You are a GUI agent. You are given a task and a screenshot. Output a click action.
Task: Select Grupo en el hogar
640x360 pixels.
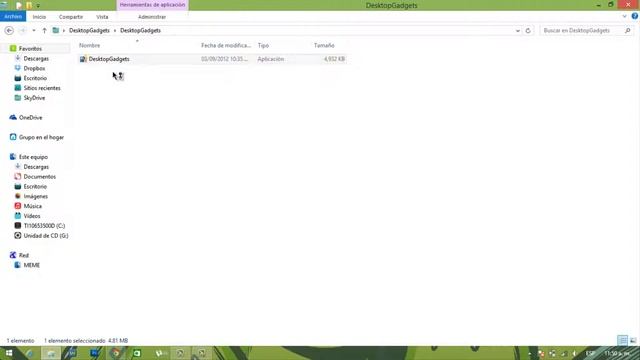41,137
